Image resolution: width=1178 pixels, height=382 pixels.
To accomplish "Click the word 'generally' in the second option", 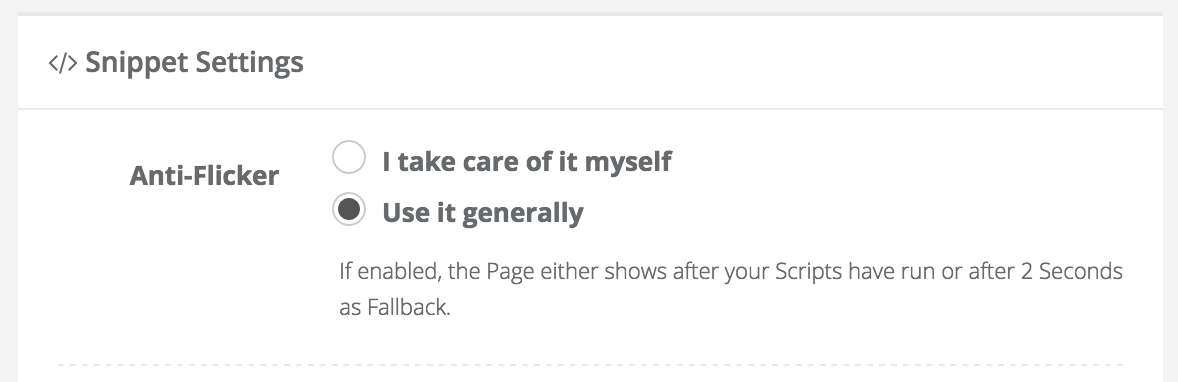I will [x=523, y=214].
